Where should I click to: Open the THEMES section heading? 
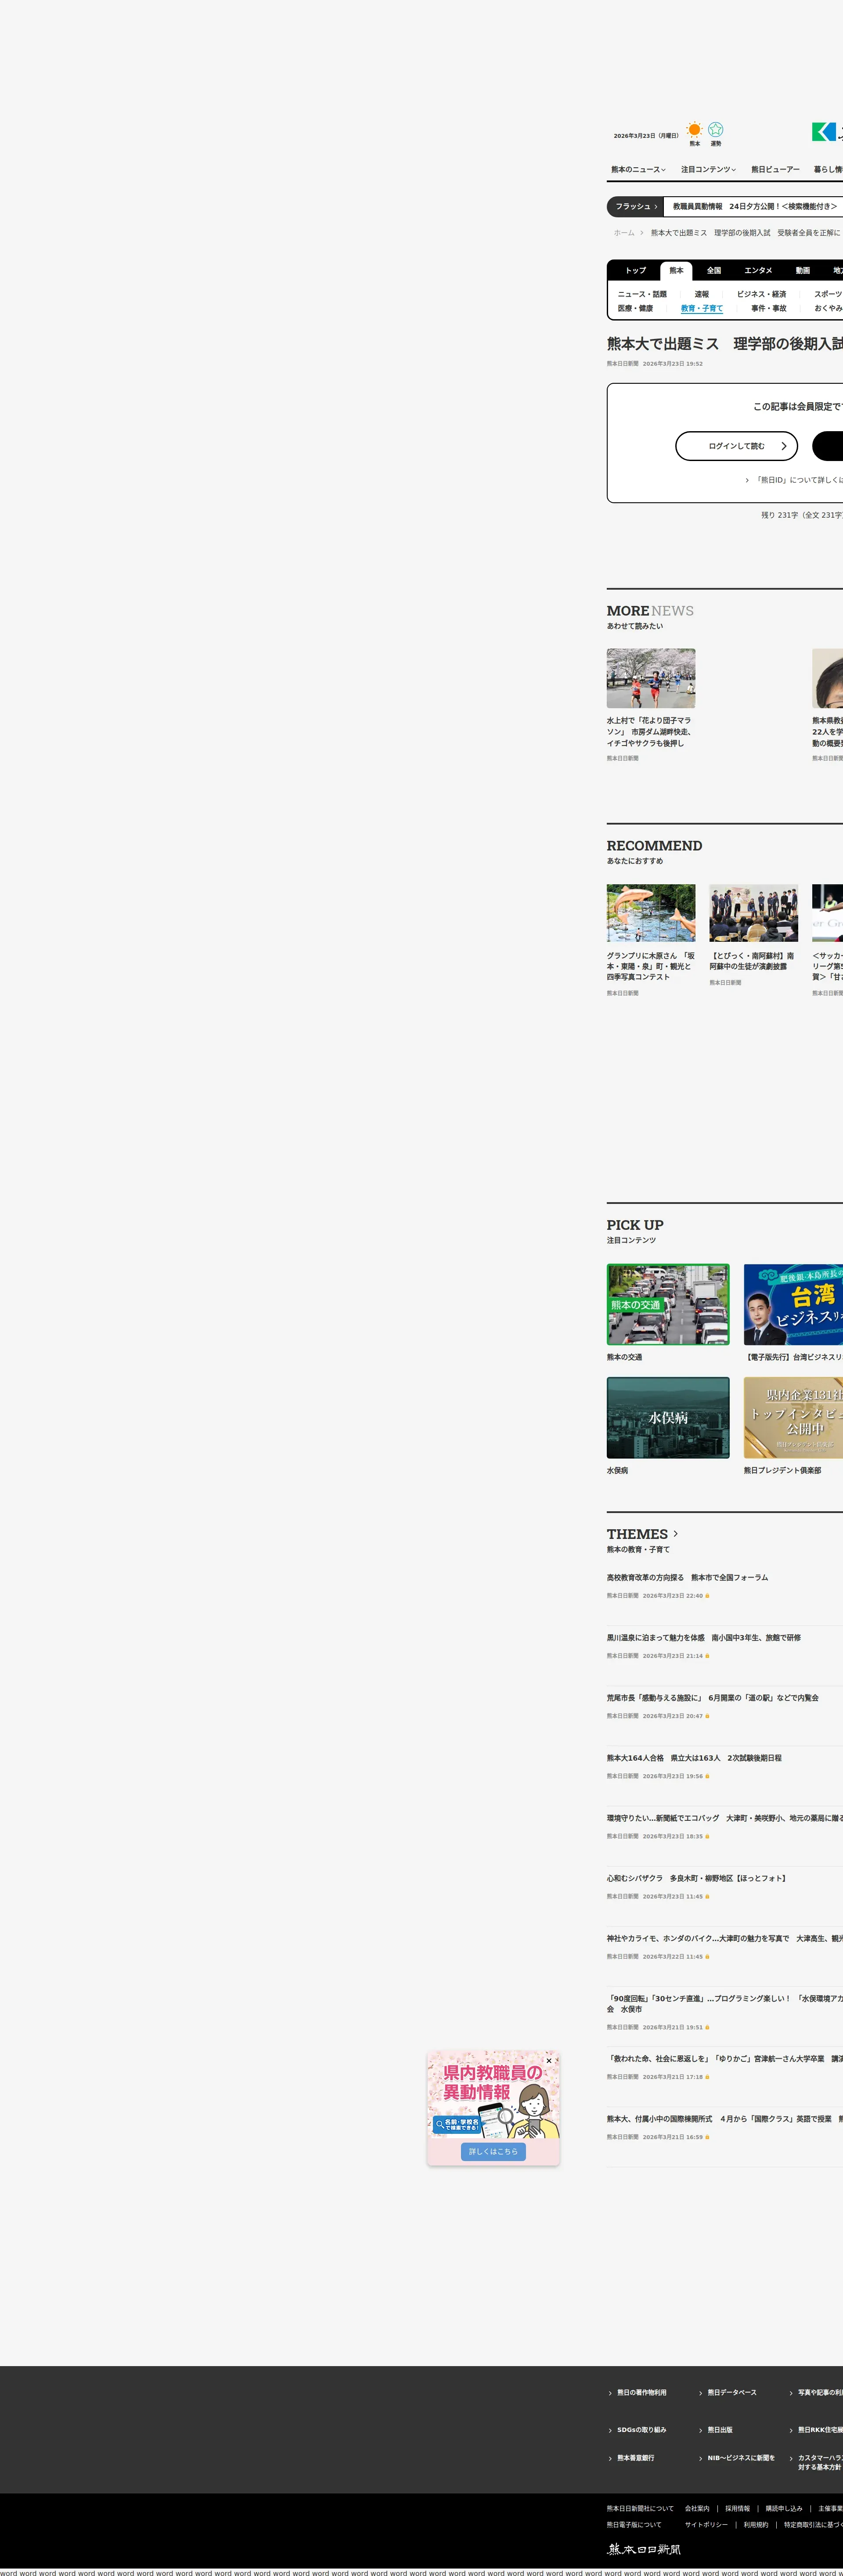[637, 1534]
